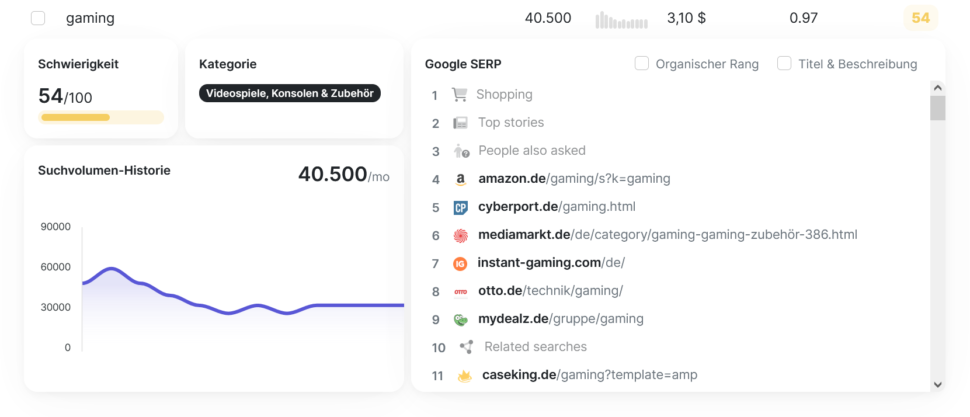970x417 pixels.
Task: Click the SERP list scroll-down arrow
Action: [938, 384]
